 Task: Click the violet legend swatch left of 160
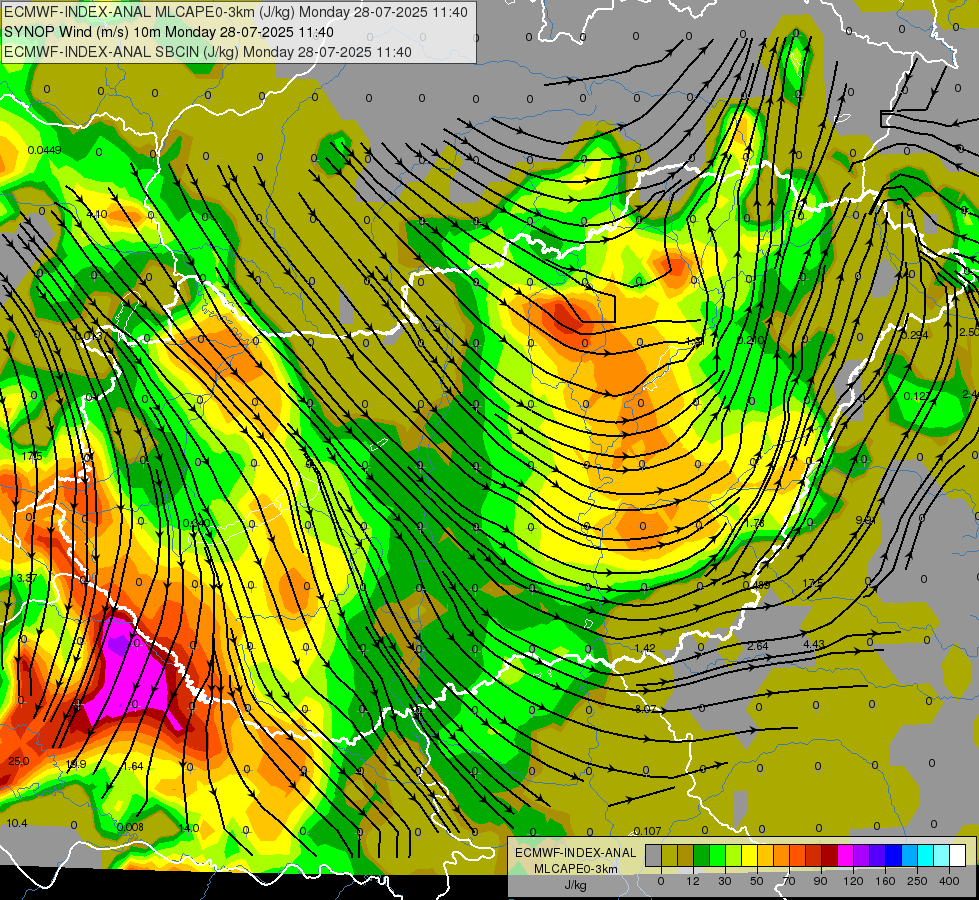click(x=877, y=856)
